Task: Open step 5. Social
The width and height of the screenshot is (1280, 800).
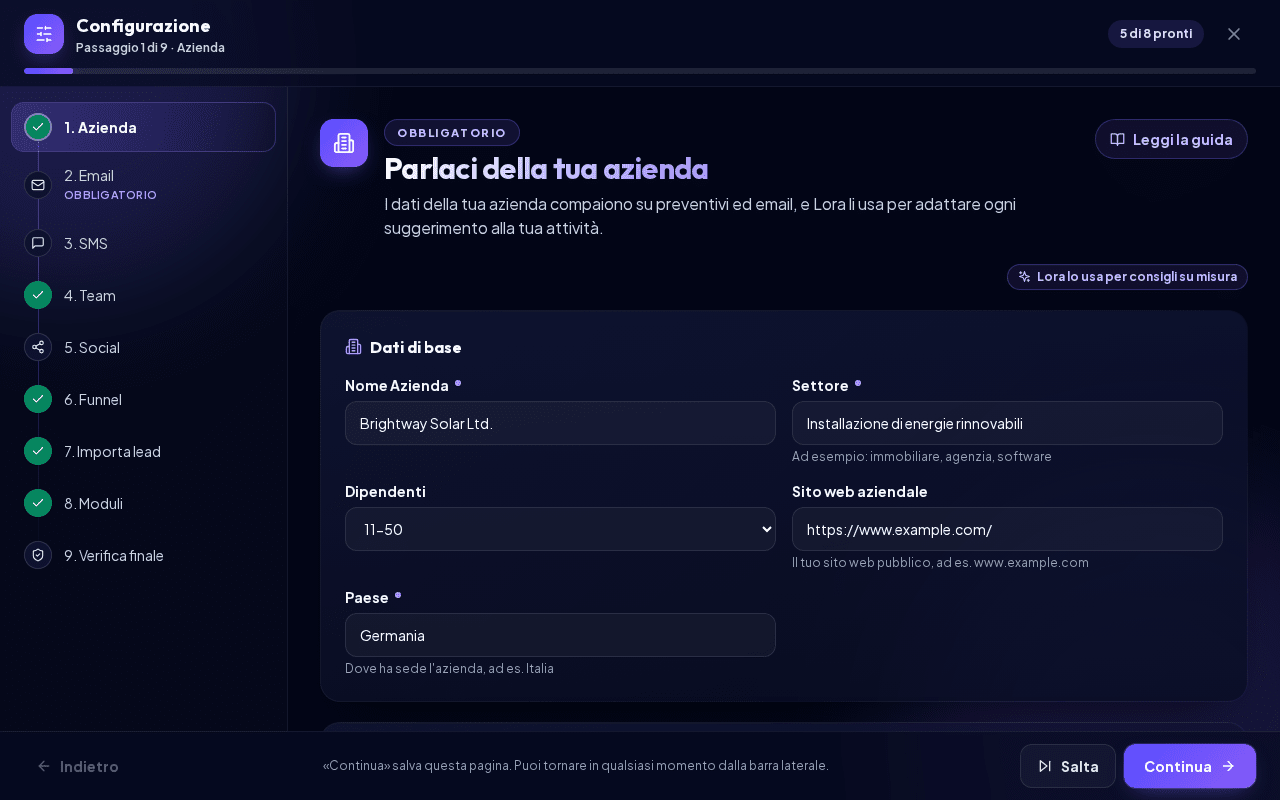Action: tap(143, 347)
